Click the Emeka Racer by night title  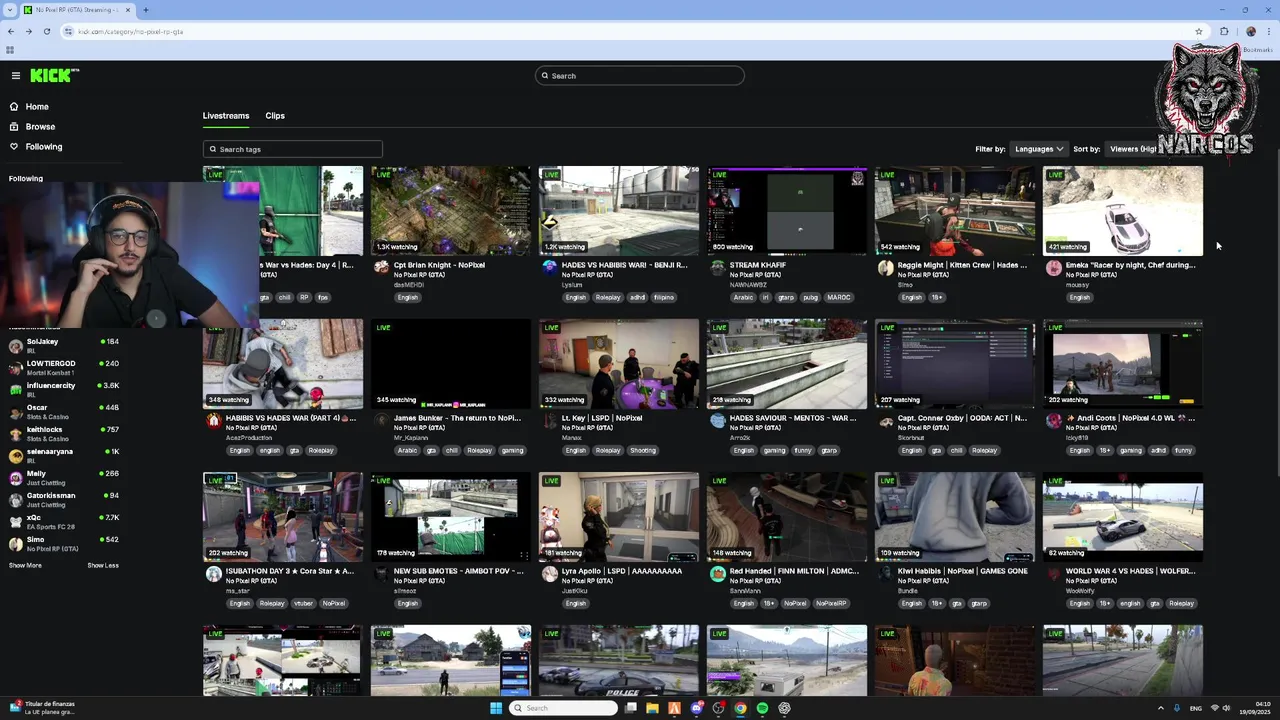(x=1130, y=265)
